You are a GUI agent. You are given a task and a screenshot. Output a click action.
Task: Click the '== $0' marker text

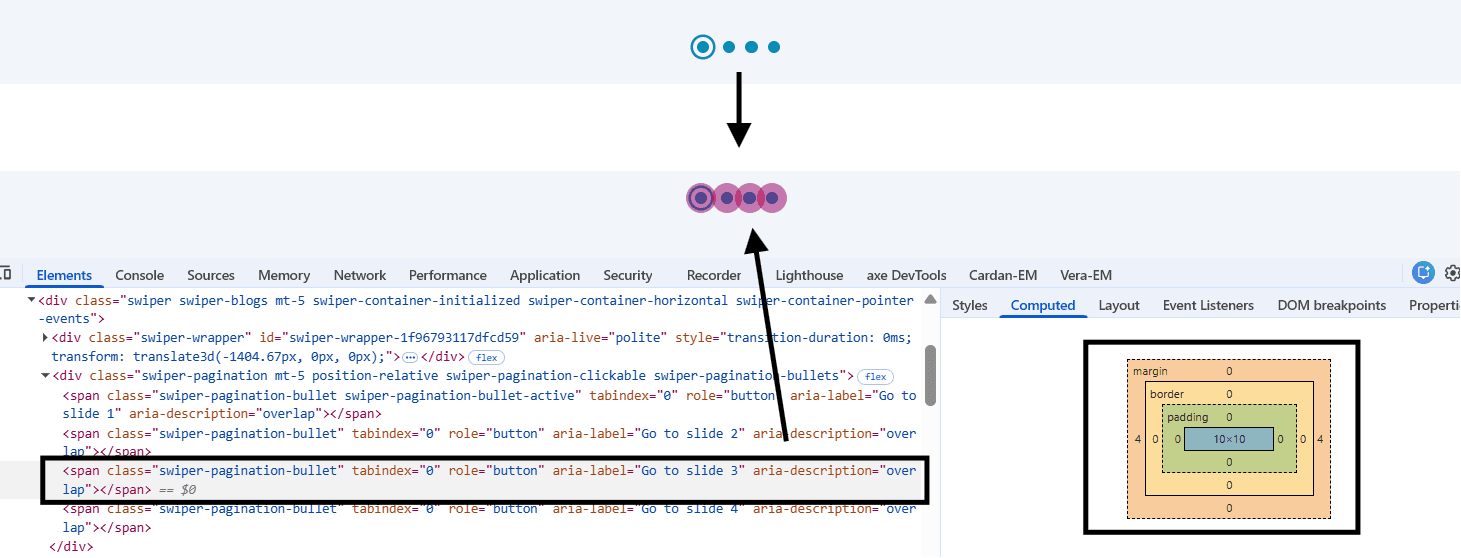[x=177, y=490]
